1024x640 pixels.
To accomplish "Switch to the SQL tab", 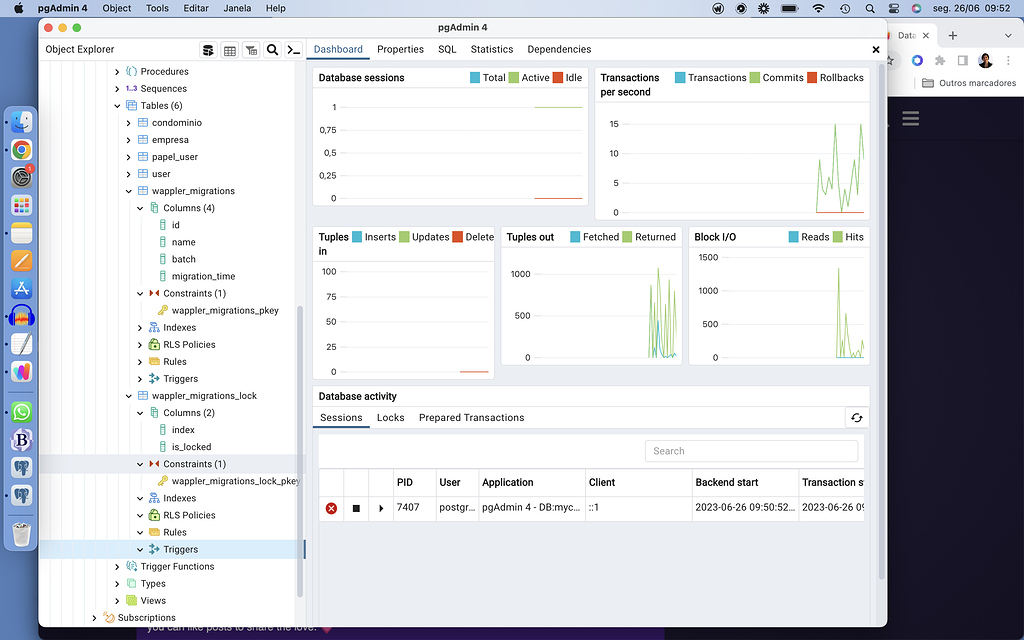I will 447,49.
